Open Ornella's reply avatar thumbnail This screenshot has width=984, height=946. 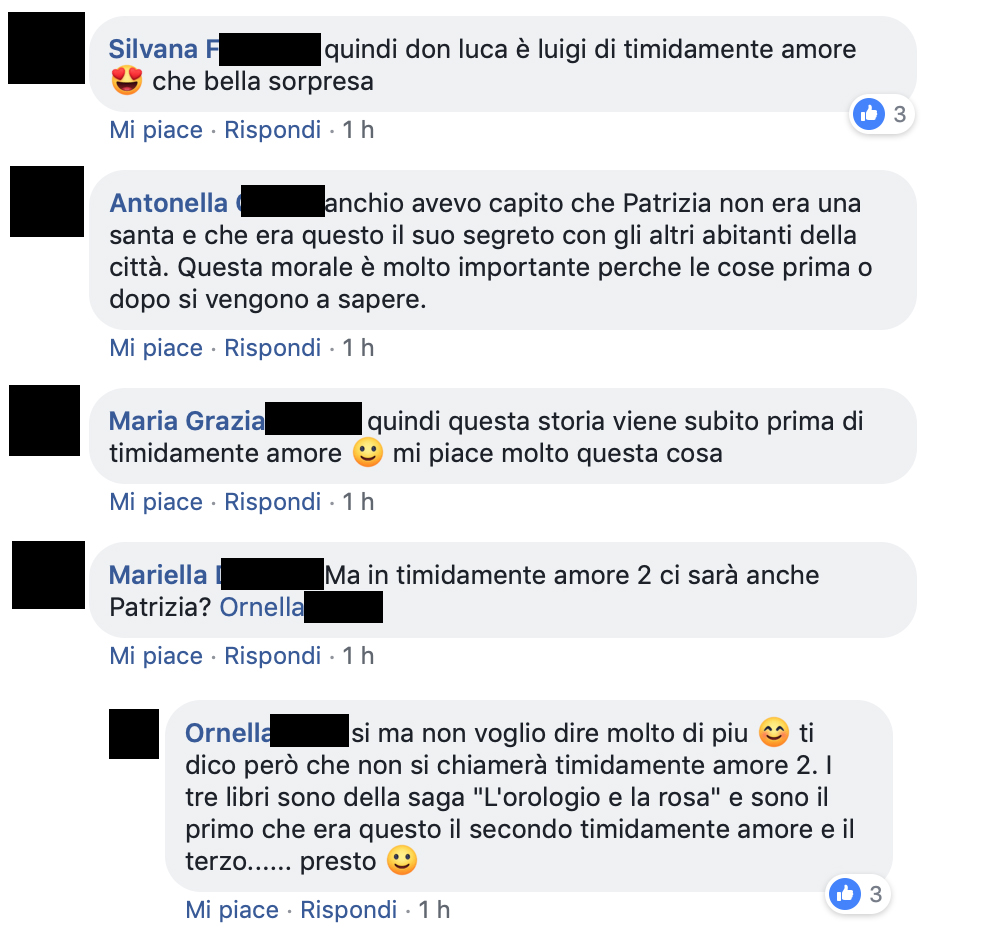[134, 734]
